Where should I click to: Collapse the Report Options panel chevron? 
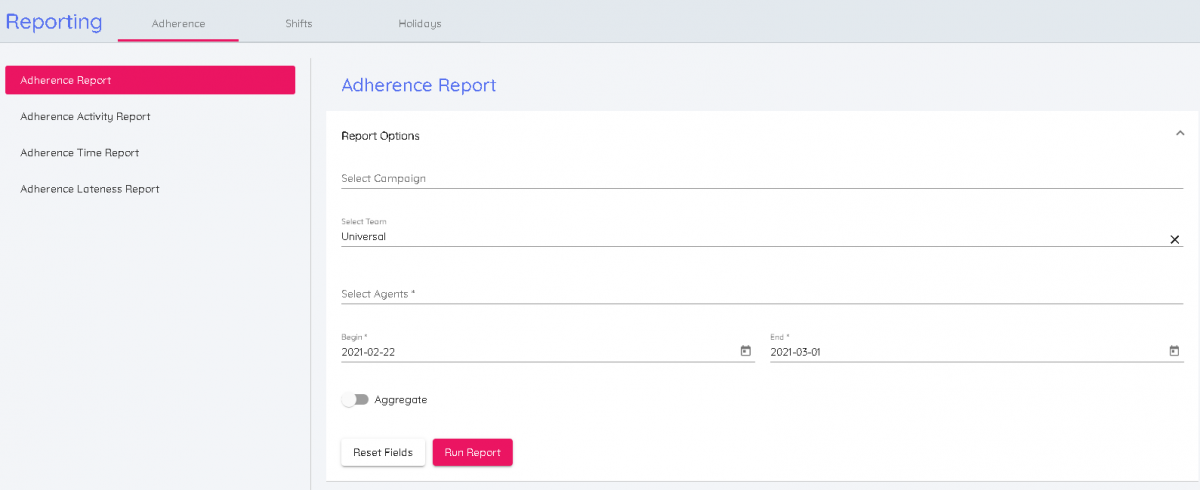point(1179,133)
